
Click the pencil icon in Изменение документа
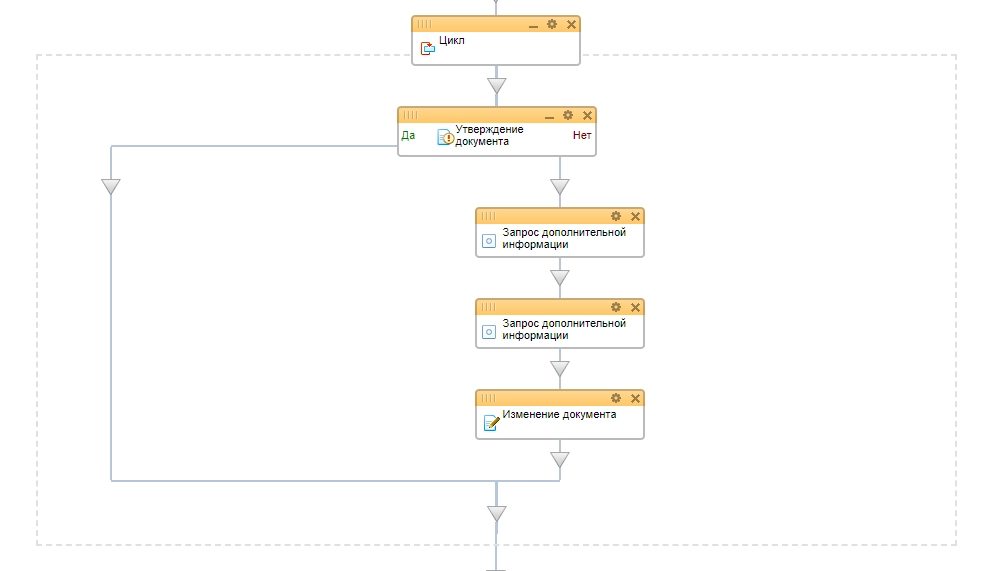tap(490, 422)
